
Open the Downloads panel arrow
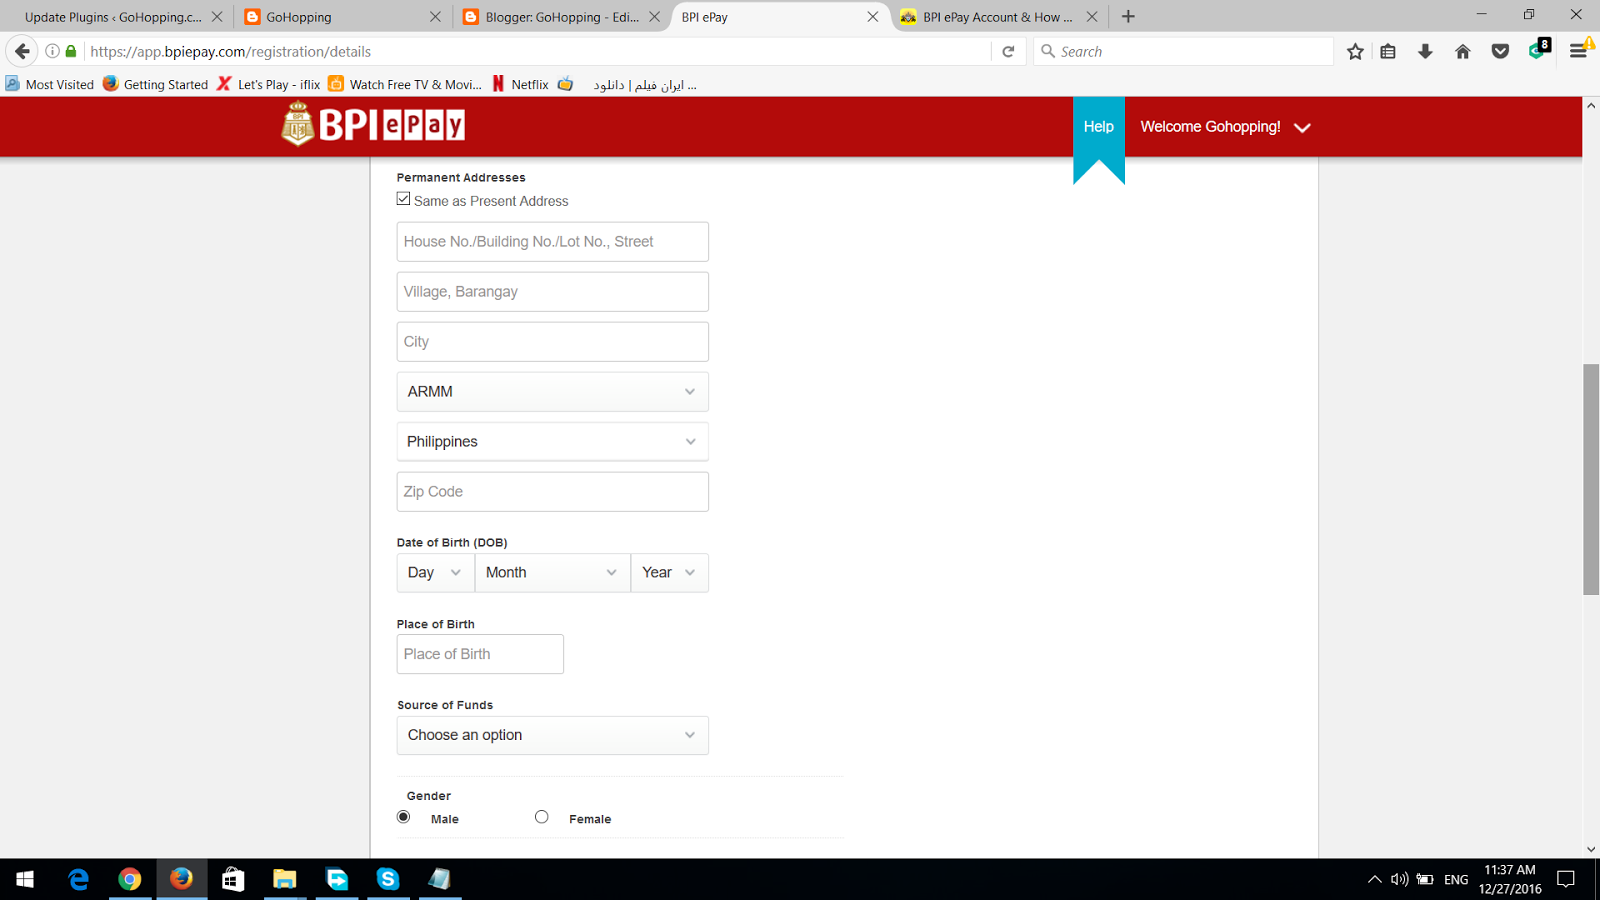1426,51
